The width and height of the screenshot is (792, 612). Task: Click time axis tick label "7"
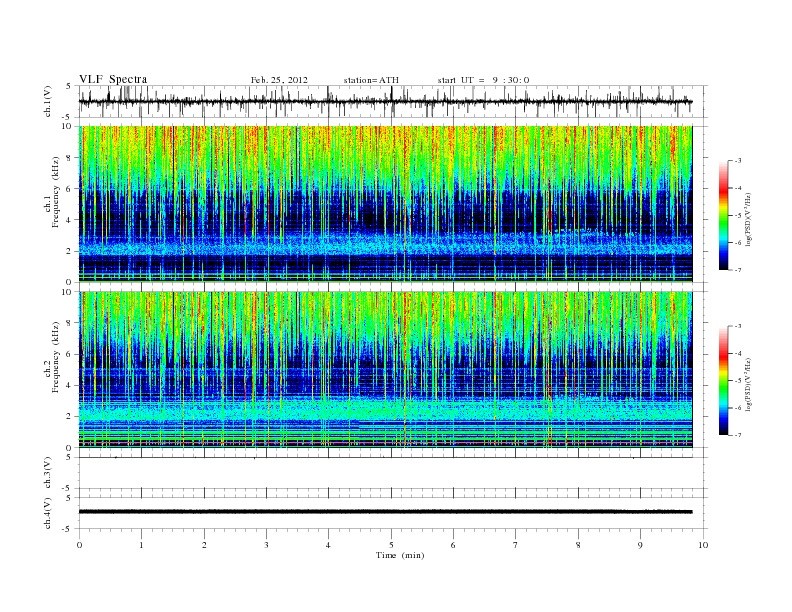click(x=515, y=545)
